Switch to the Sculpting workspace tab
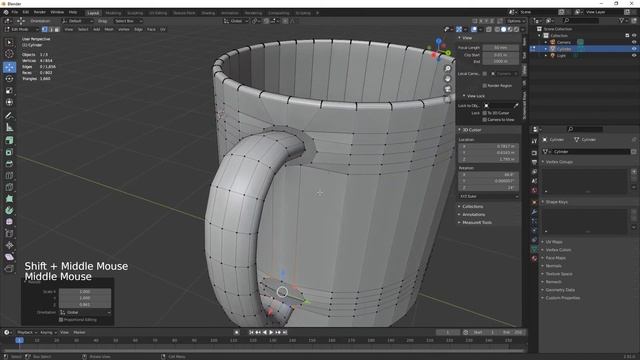This screenshot has width=640, height=360. [x=135, y=13]
